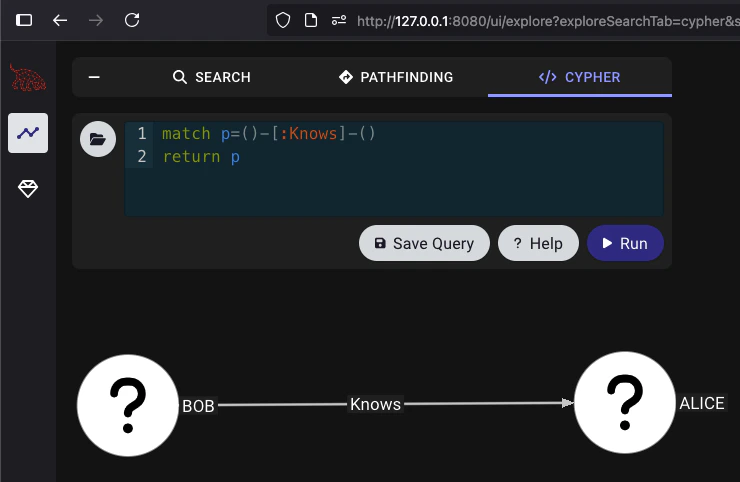Click the BloodHound logo icon
Screen dimensions: 740x482
(28, 77)
